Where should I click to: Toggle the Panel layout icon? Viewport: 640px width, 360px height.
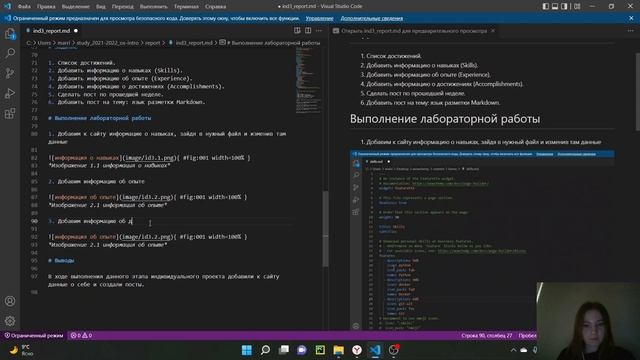(x=555, y=6)
